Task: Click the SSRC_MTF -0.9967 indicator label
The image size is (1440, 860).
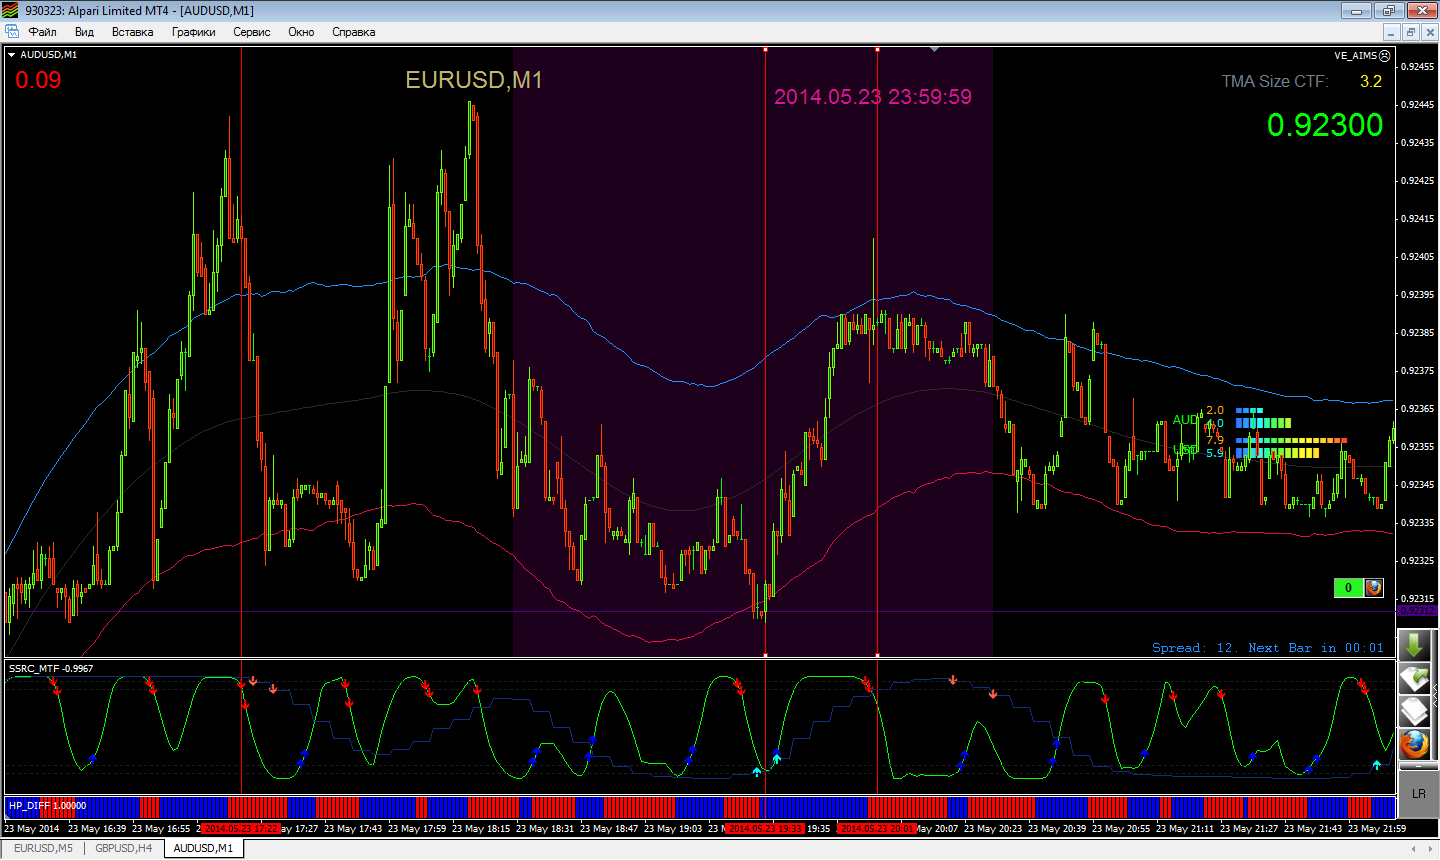Action: point(51,668)
